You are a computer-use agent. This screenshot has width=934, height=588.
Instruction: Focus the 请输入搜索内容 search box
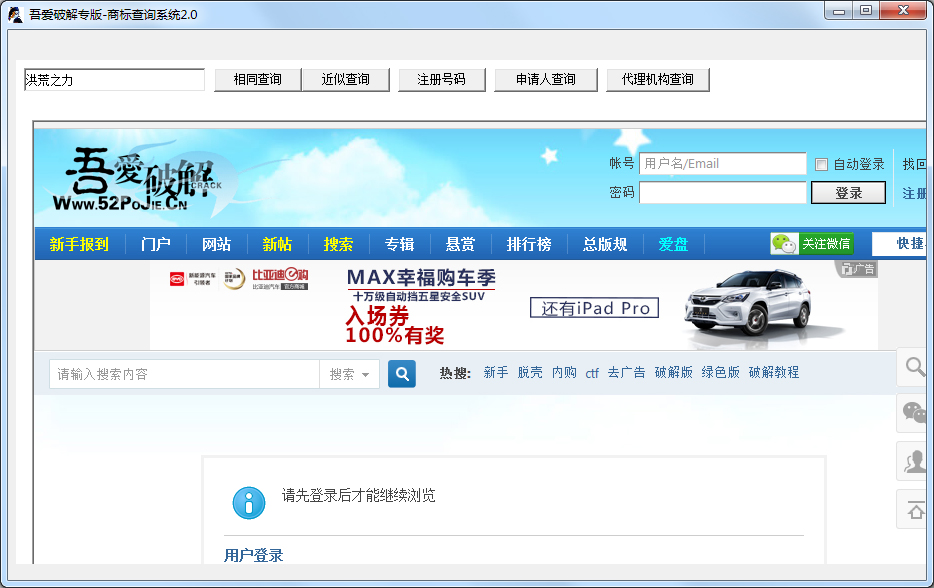coord(185,374)
